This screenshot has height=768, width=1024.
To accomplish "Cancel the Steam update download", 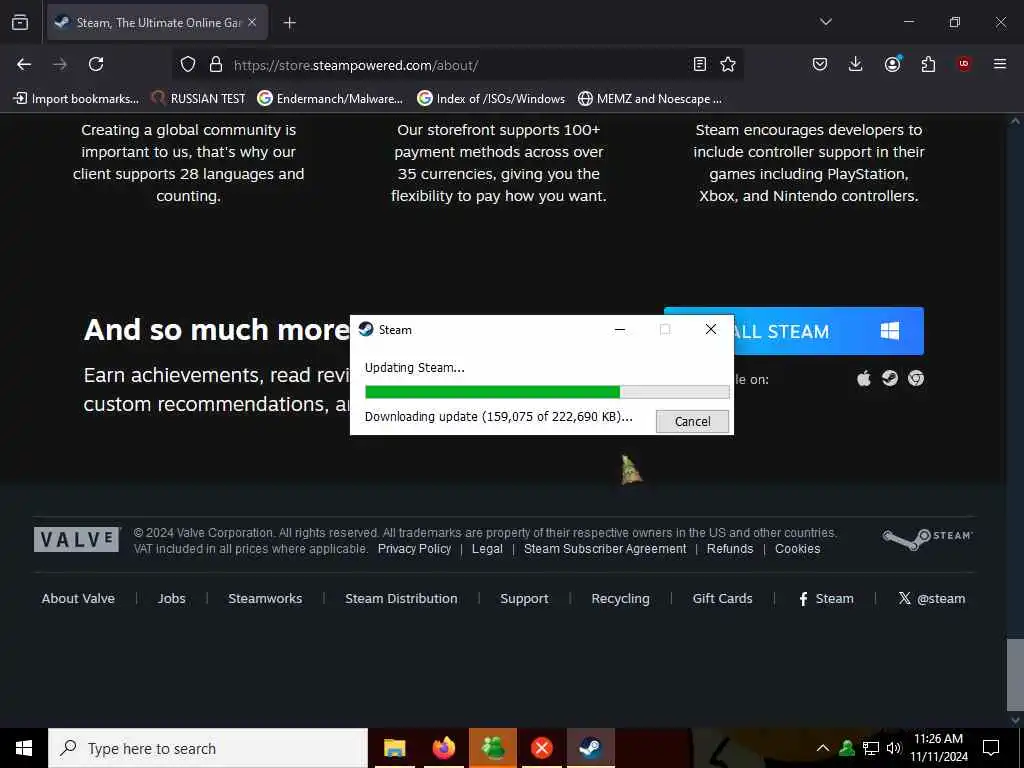I will pyautogui.click(x=692, y=421).
